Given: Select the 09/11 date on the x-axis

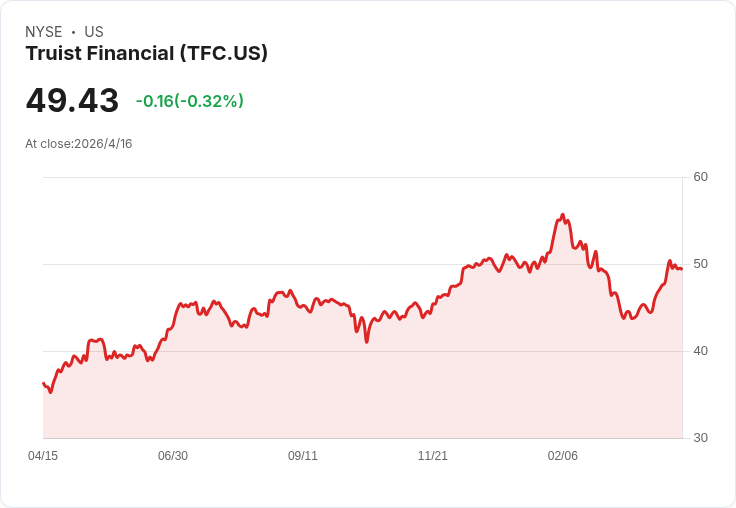Looking at the screenshot, I should (303, 456).
